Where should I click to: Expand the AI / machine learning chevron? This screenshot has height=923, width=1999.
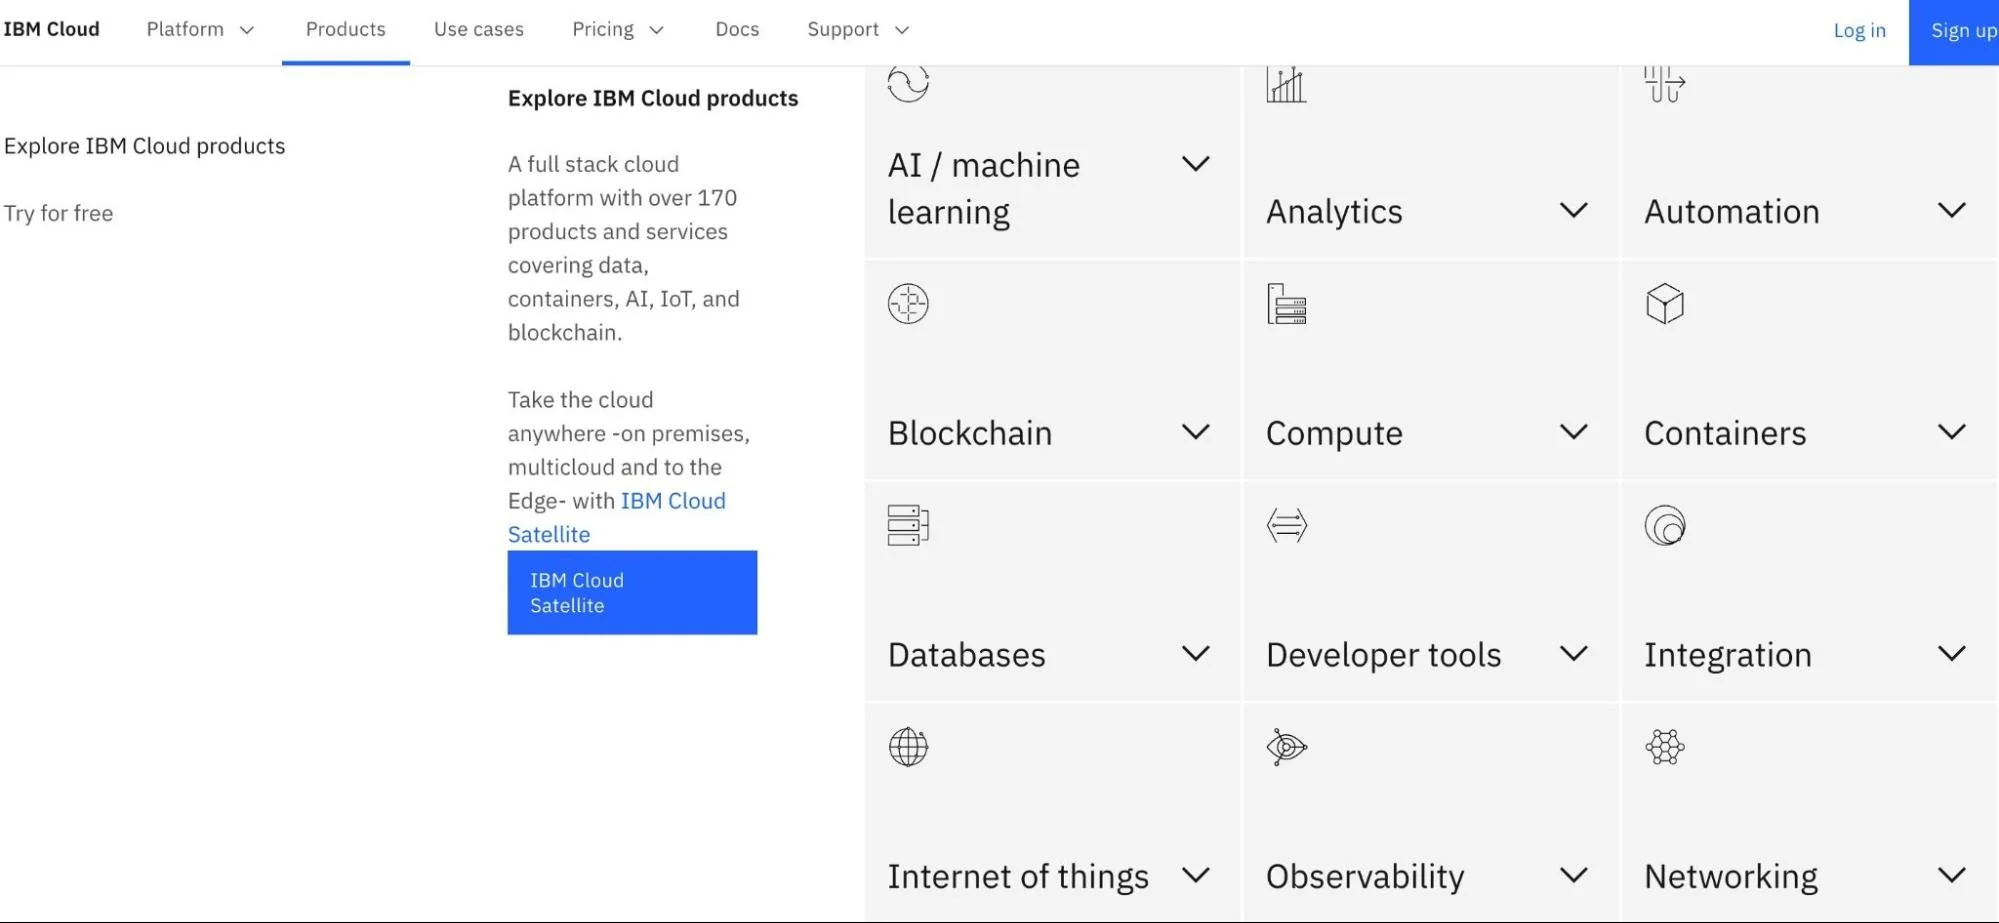click(1196, 164)
